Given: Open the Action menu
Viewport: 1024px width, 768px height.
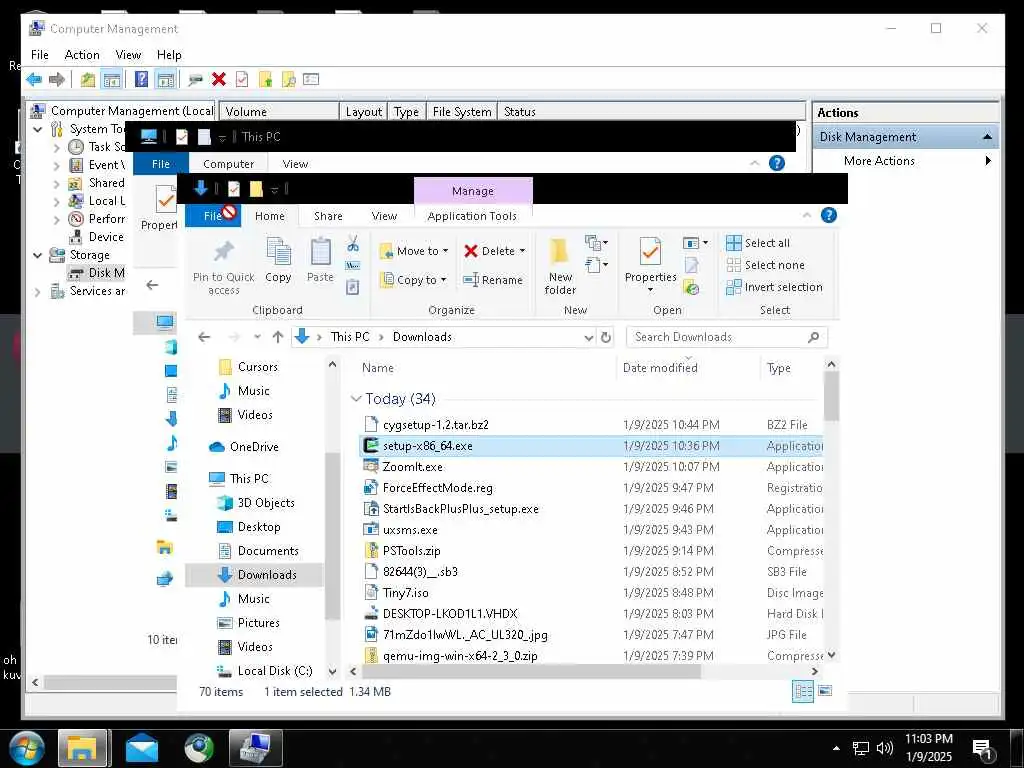Looking at the screenshot, I should 82,55.
